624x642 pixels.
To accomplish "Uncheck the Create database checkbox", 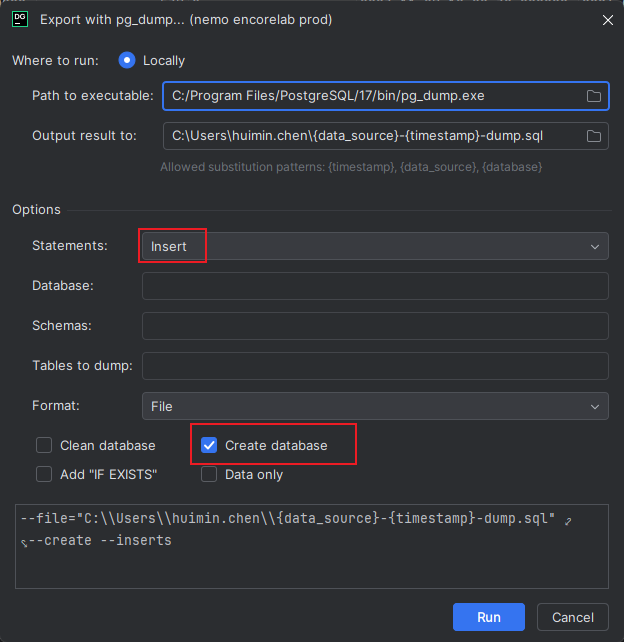I will click(209, 445).
